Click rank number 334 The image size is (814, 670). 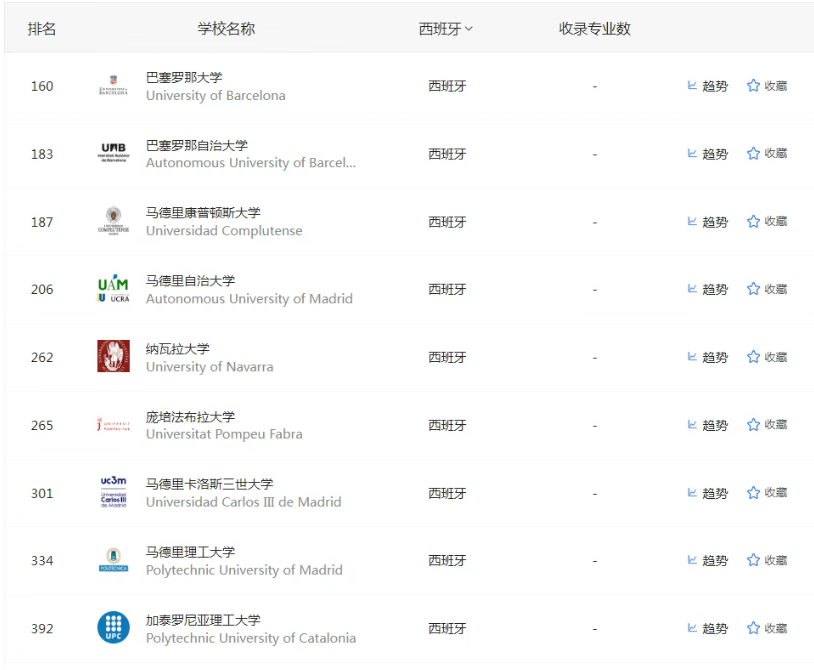(x=42, y=561)
